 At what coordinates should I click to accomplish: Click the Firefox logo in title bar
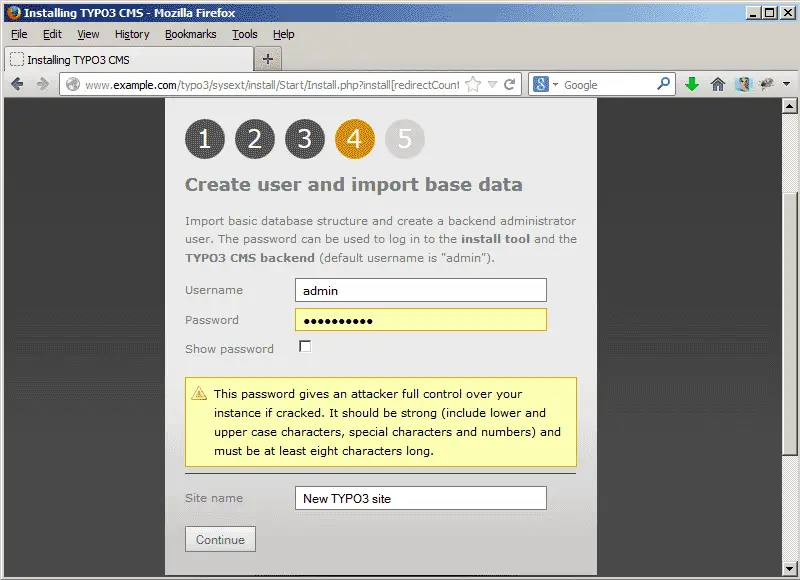coord(14,12)
